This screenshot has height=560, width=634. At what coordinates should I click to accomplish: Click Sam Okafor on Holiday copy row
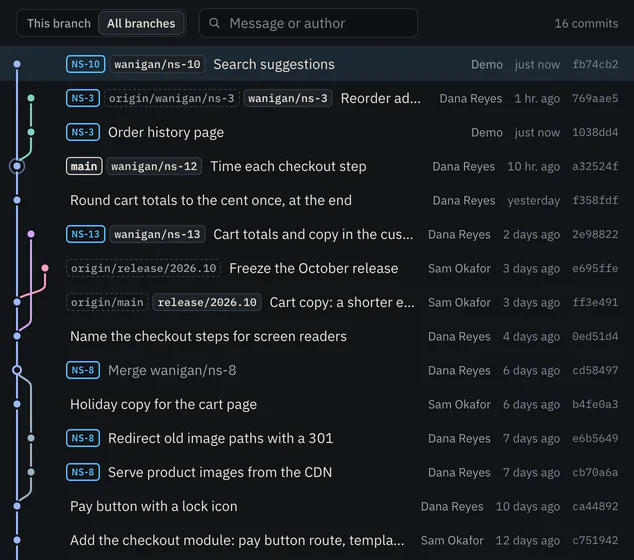(x=459, y=404)
